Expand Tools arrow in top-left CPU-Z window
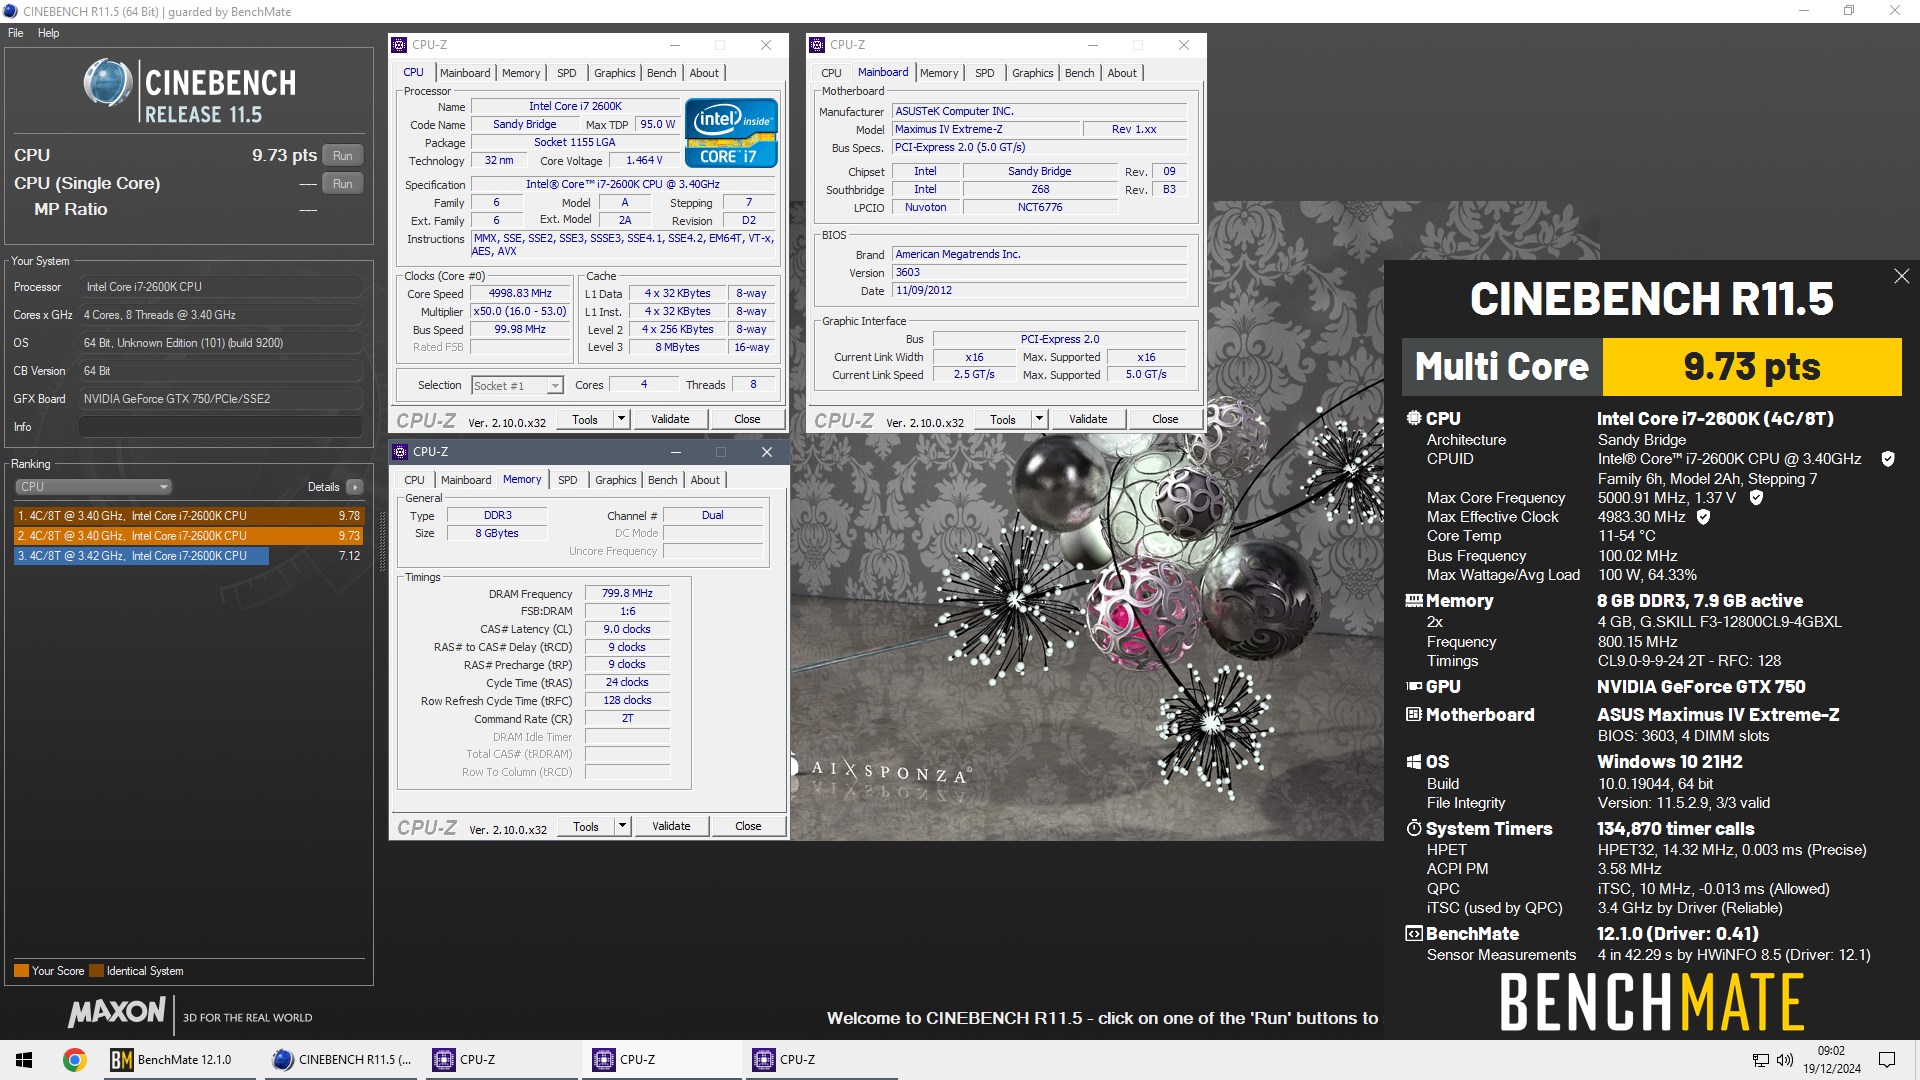 point(621,419)
